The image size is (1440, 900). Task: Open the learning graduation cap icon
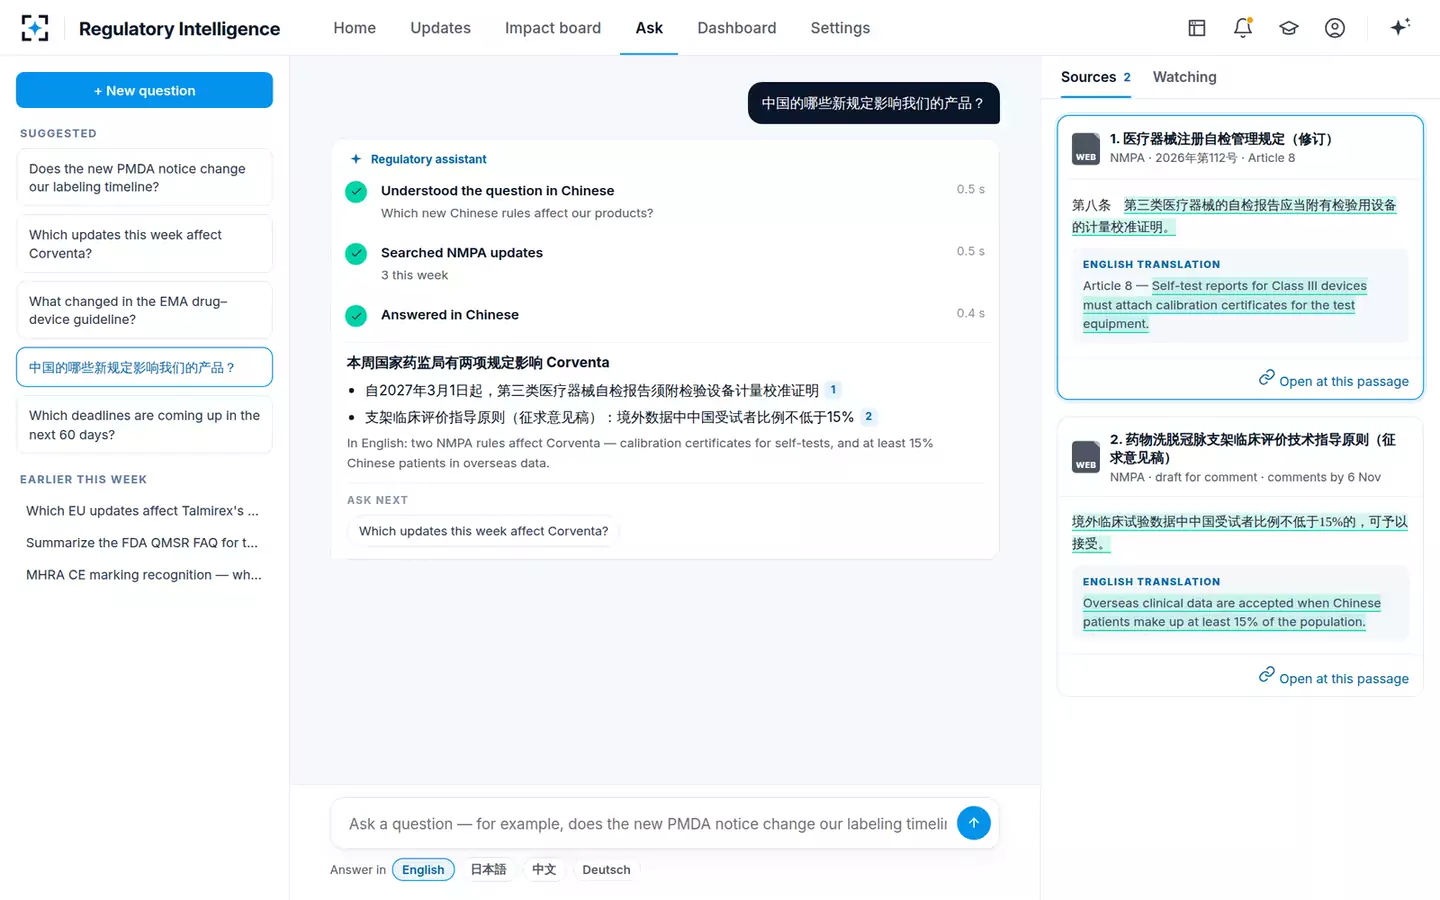(1289, 28)
